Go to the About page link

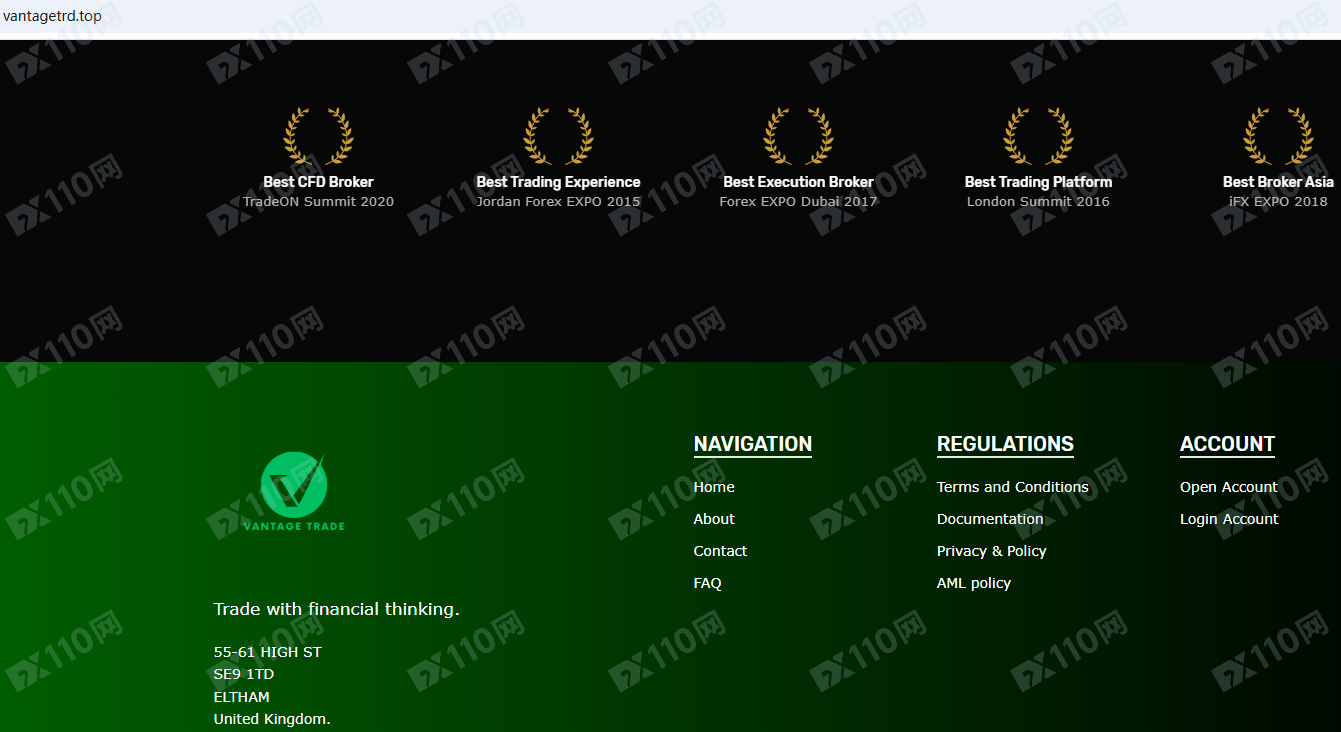714,519
